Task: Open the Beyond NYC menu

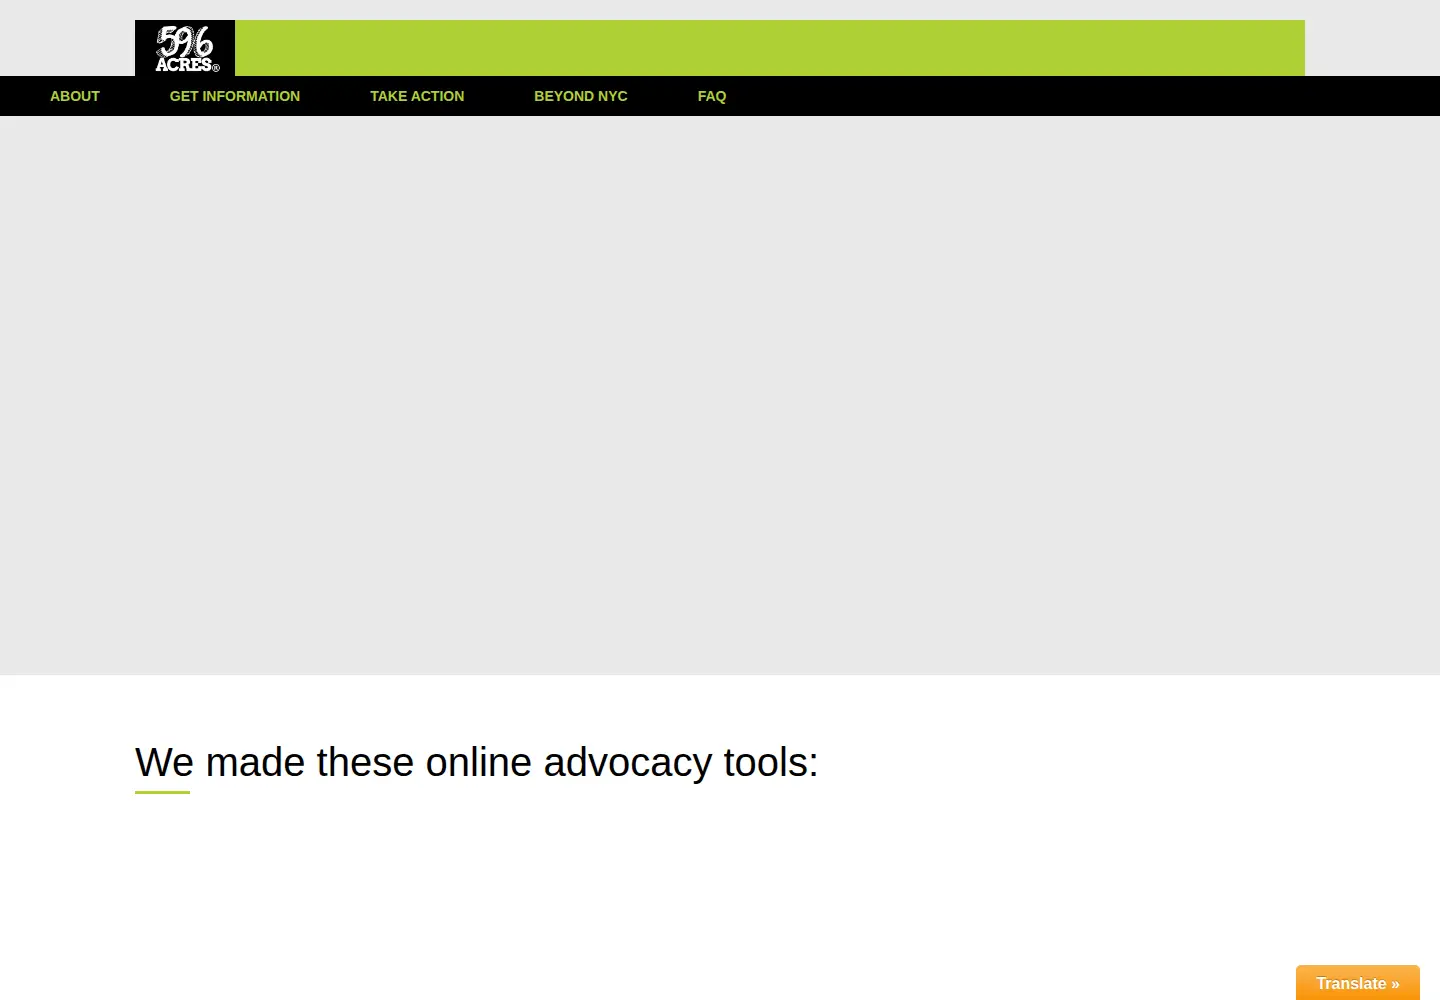Action: [x=581, y=96]
